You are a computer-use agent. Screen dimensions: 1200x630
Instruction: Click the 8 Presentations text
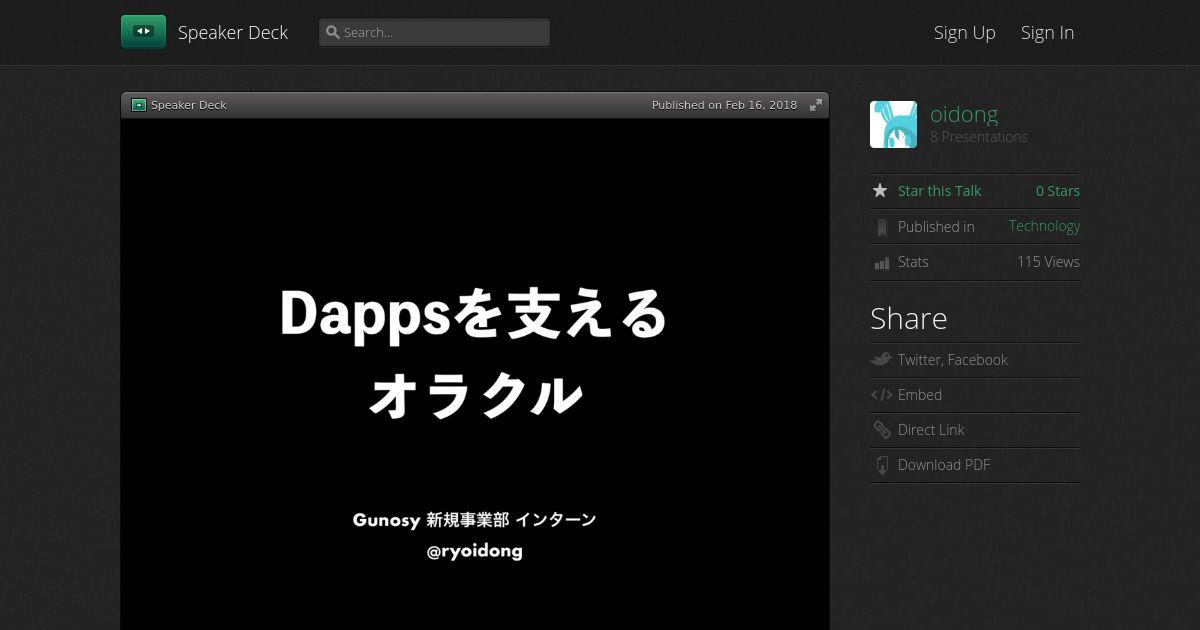coord(979,137)
